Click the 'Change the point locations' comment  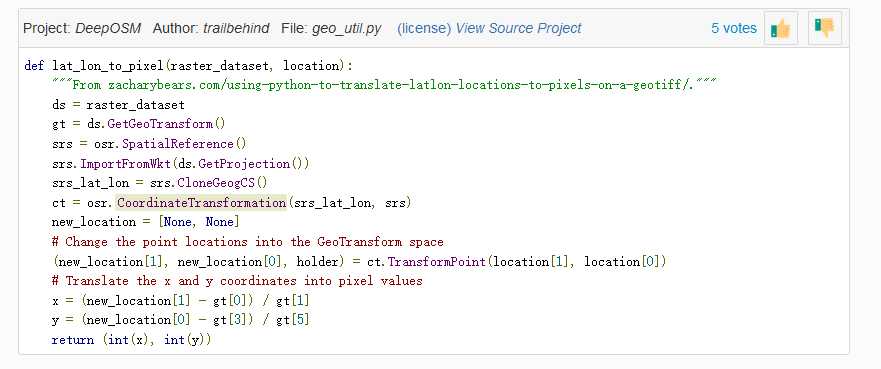tap(248, 242)
